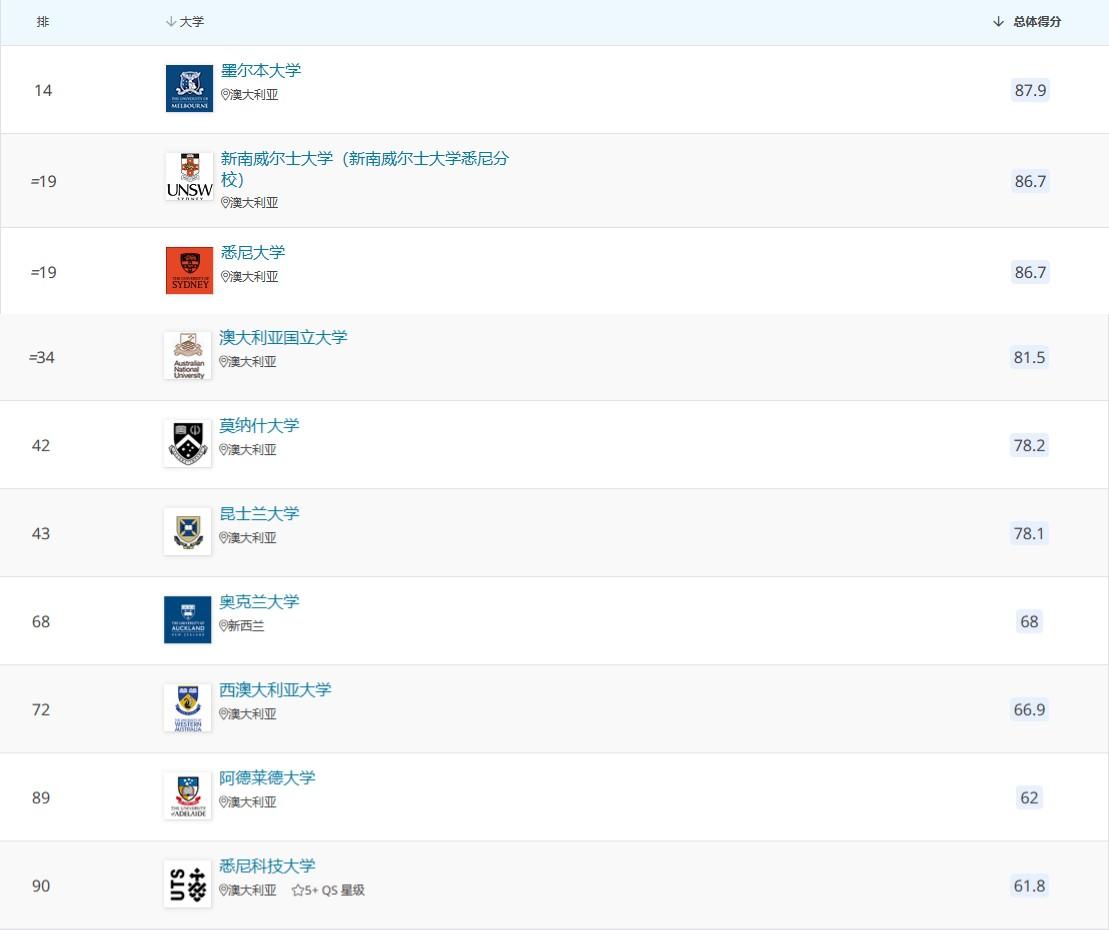The height and width of the screenshot is (930, 1109).
Task: Open the 悉尼大学 link
Action: pyautogui.click(x=253, y=252)
